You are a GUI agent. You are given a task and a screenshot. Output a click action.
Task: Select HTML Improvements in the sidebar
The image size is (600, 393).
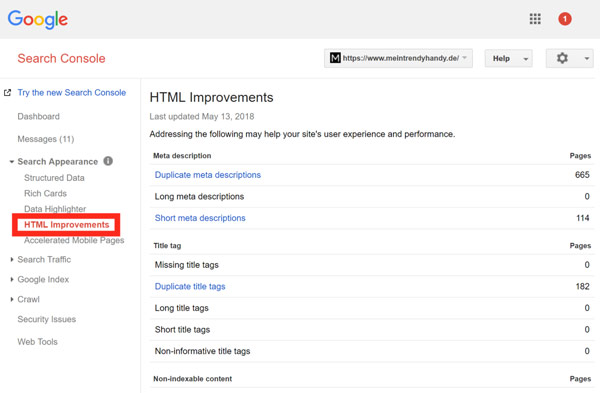[67, 225]
